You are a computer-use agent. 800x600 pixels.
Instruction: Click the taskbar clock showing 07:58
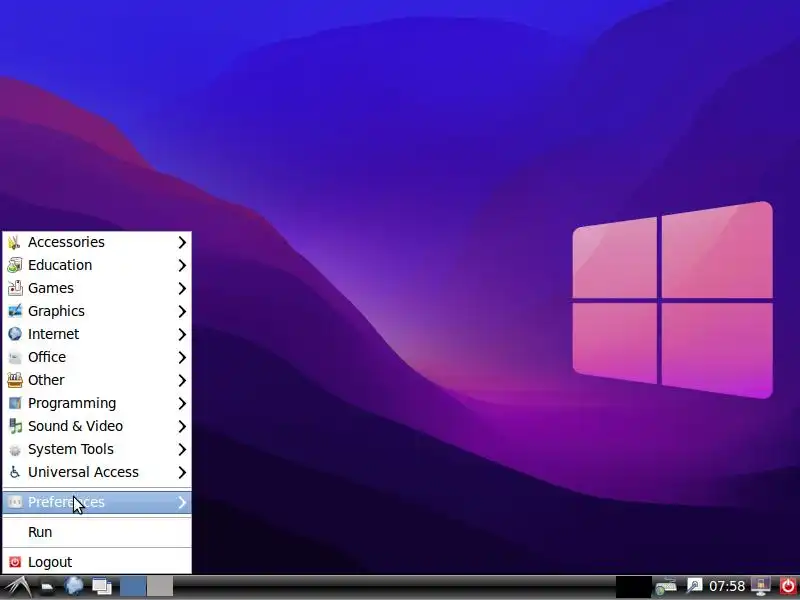coord(727,586)
